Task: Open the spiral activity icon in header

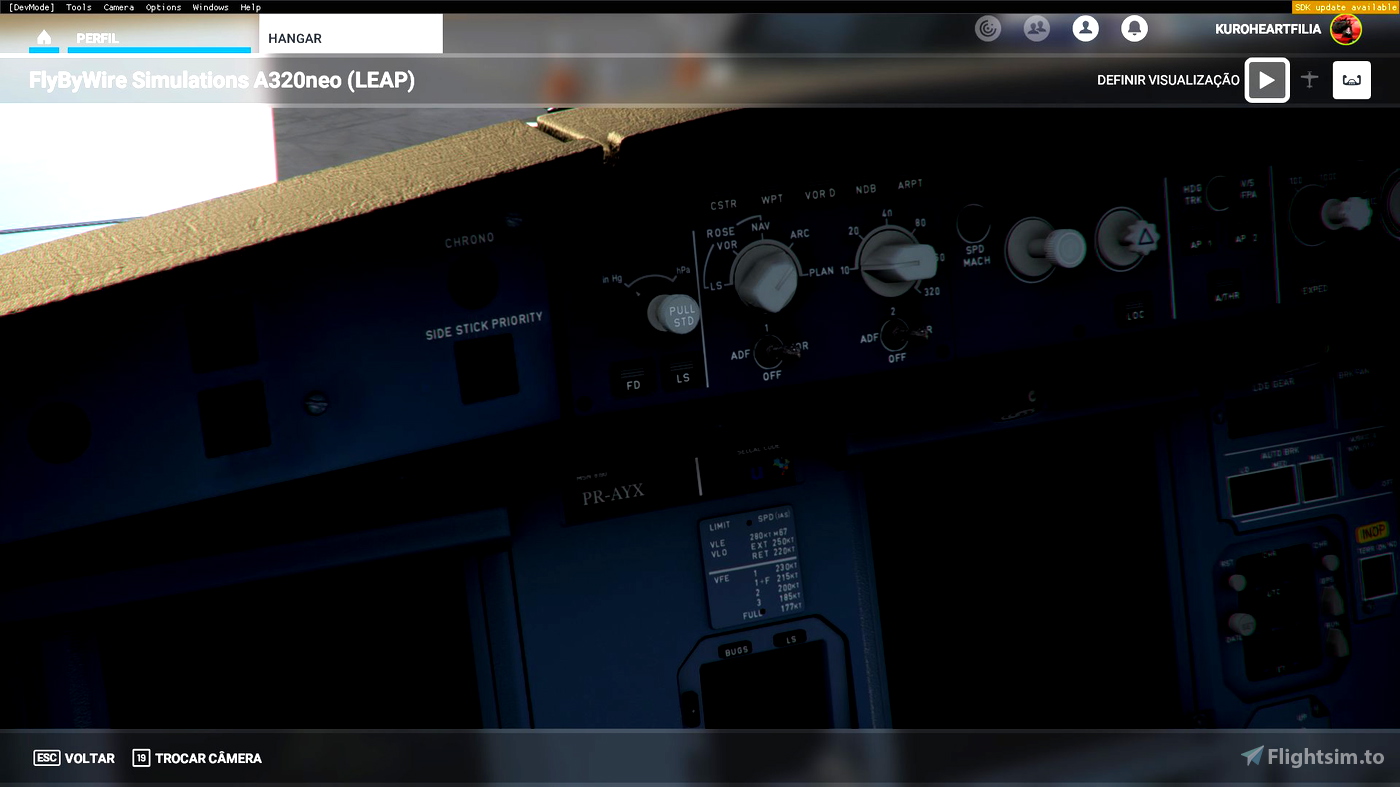Action: point(988,29)
